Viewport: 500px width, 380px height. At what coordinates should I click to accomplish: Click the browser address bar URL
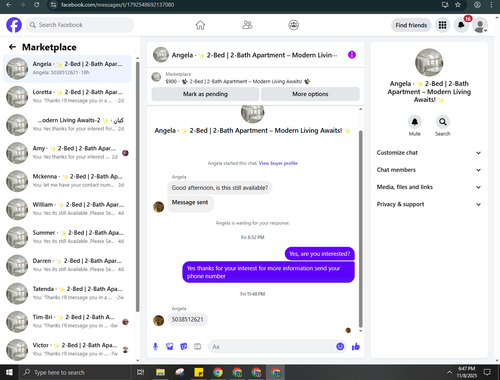point(117,5)
